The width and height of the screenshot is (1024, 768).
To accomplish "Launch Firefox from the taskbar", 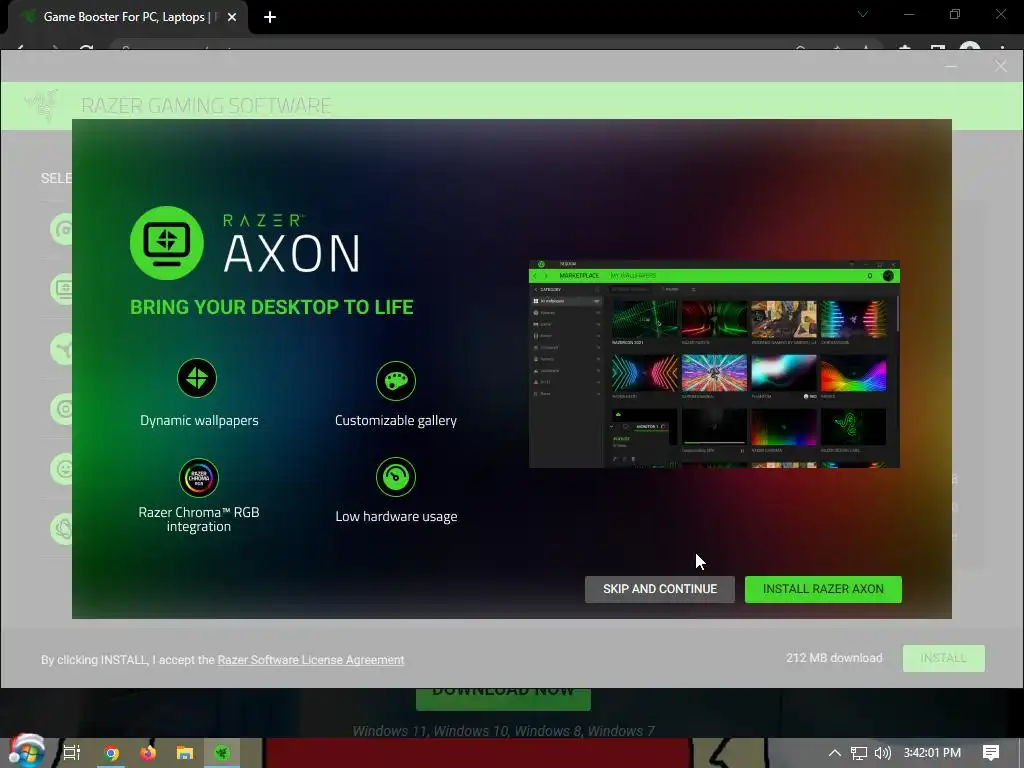I will click(148, 753).
